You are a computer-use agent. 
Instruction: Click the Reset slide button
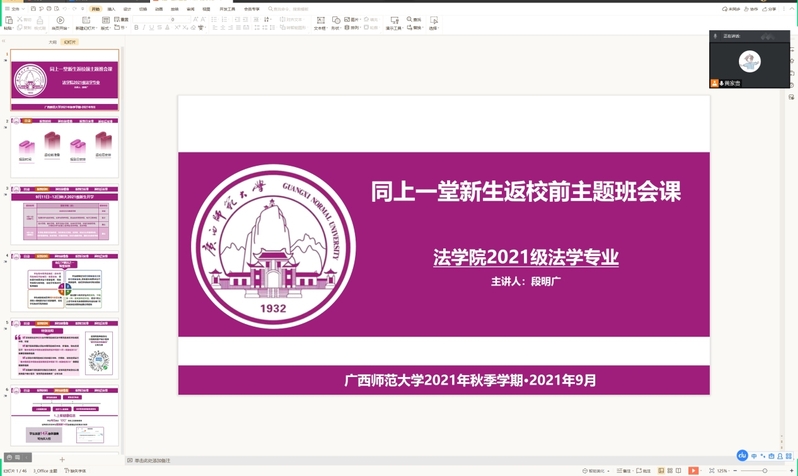tap(121, 19)
